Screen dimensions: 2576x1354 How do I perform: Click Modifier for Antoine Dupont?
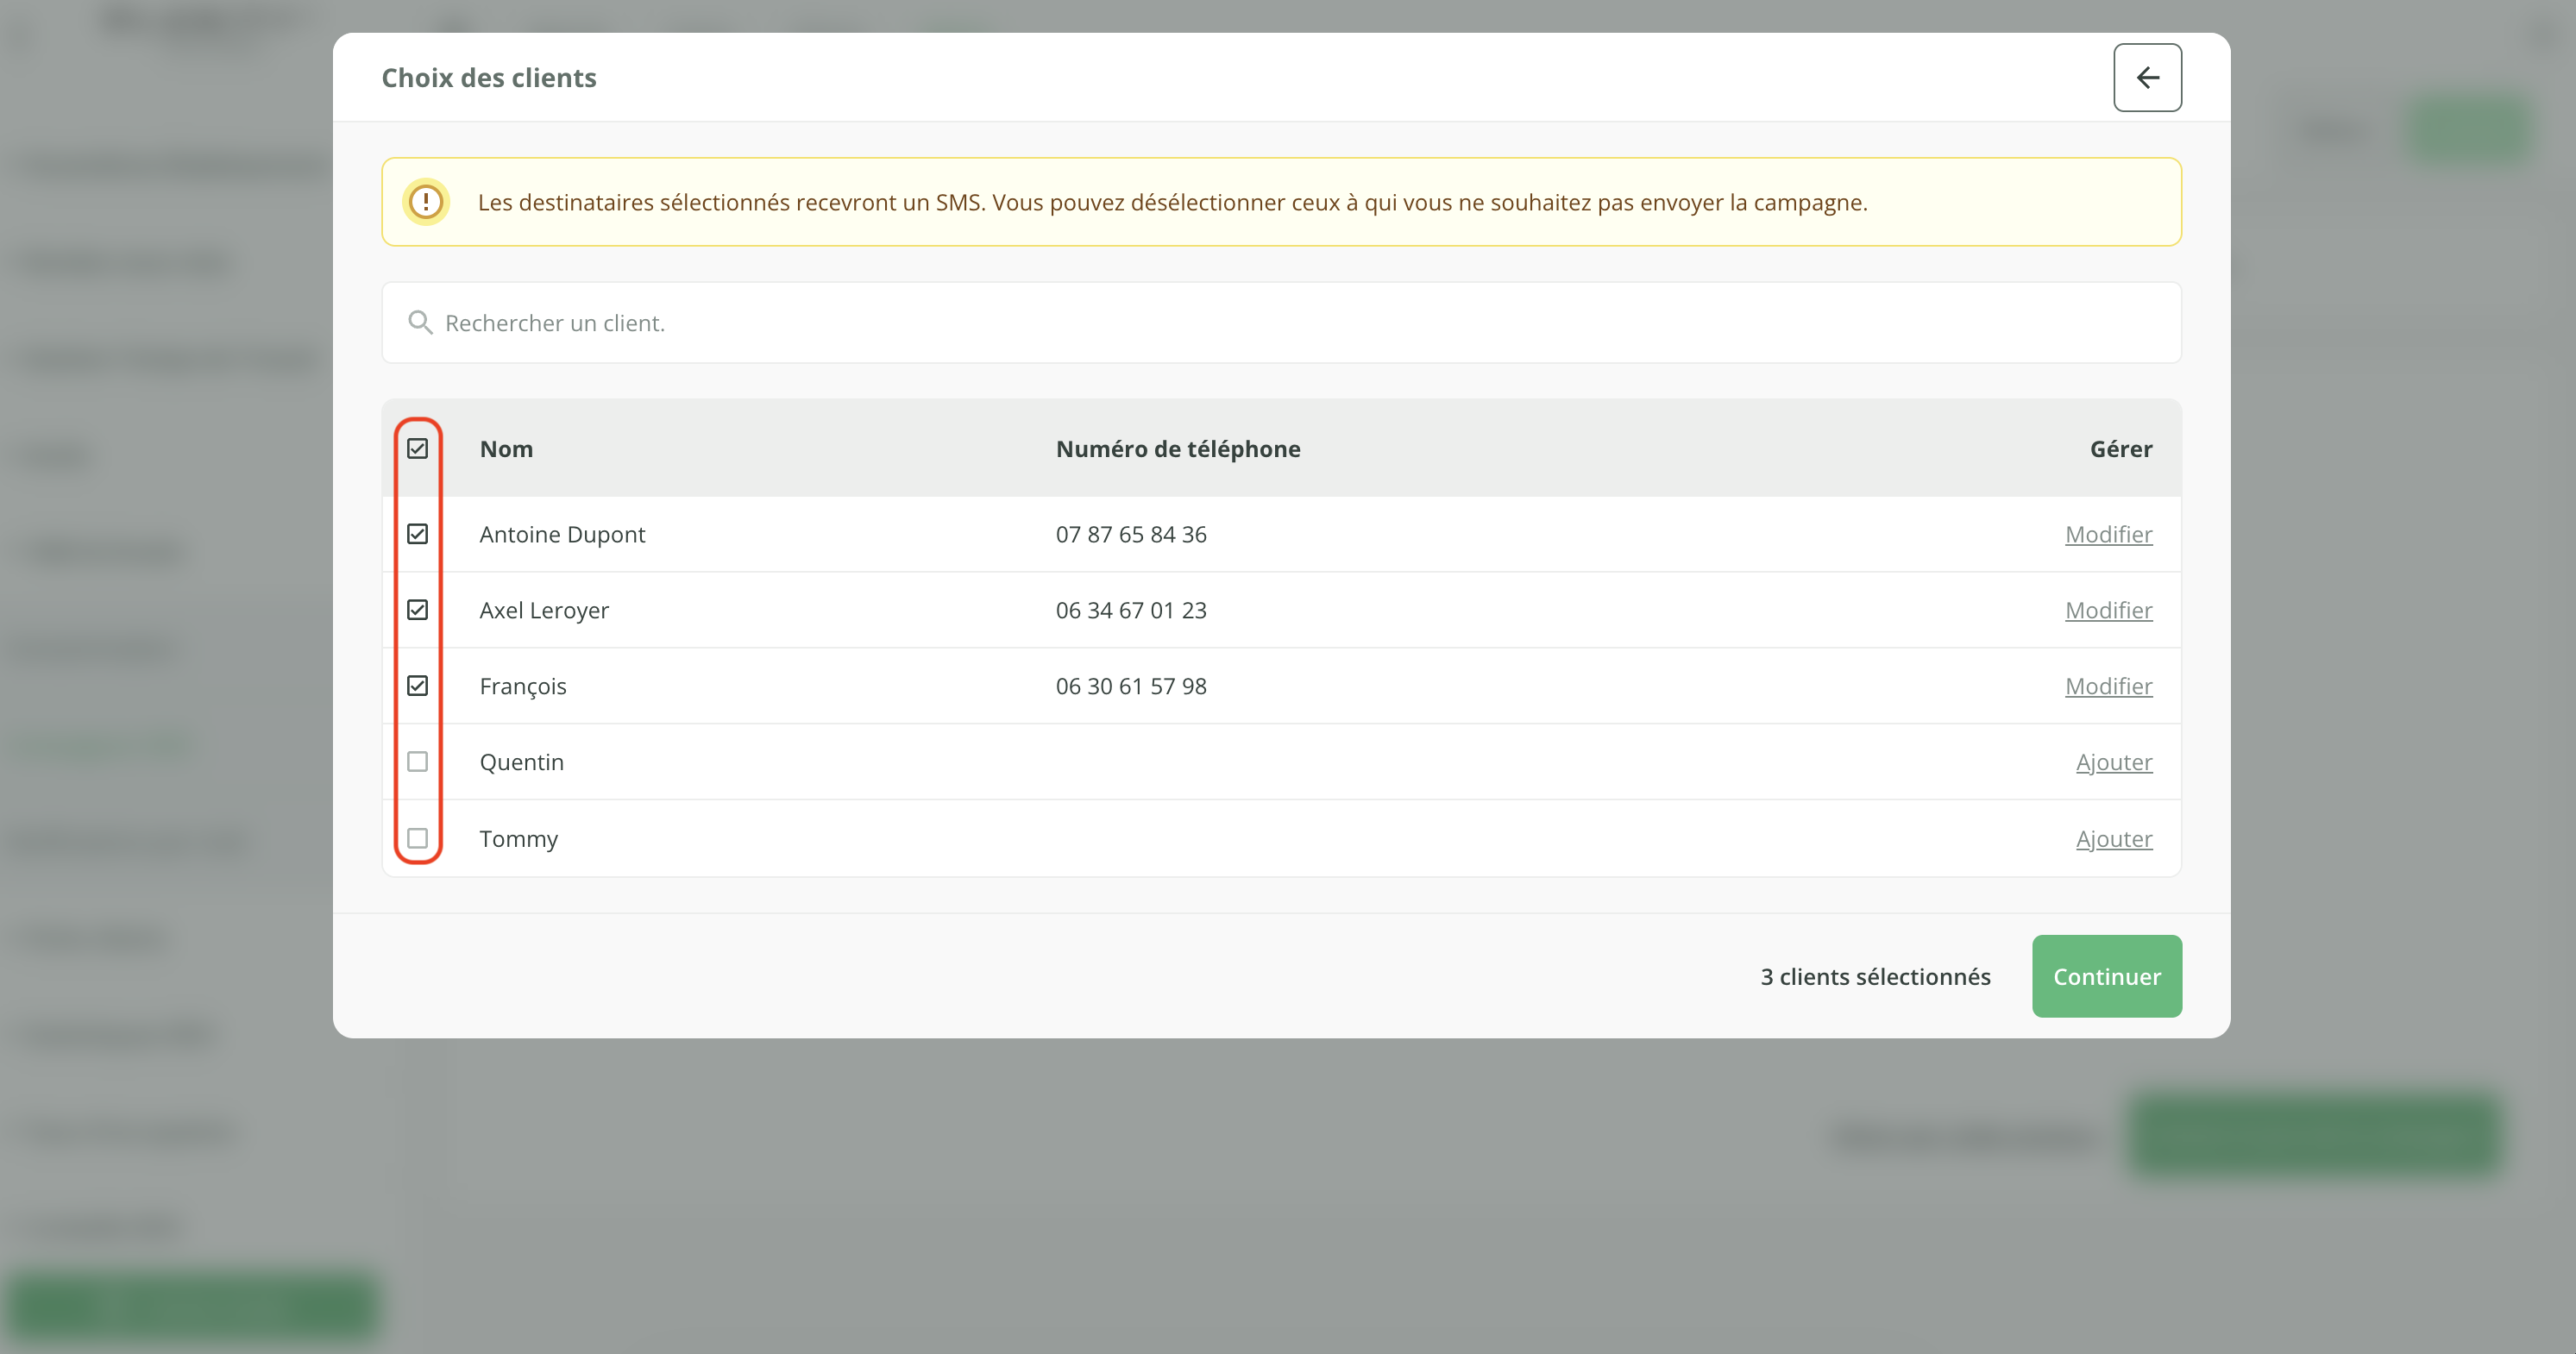(x=2108, y=534)
